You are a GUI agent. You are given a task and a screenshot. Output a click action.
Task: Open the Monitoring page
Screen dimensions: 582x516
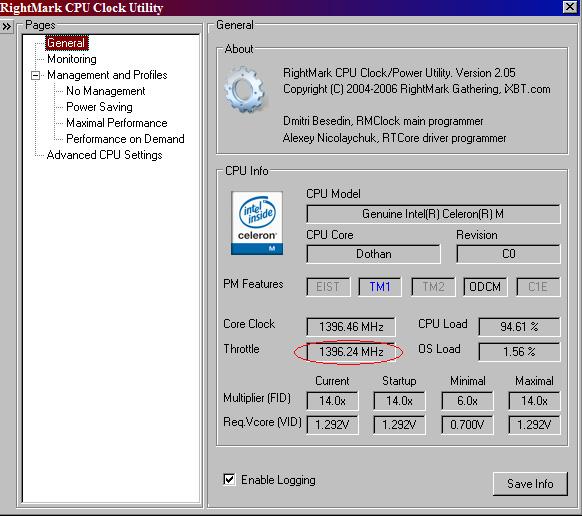click(72, 59)
